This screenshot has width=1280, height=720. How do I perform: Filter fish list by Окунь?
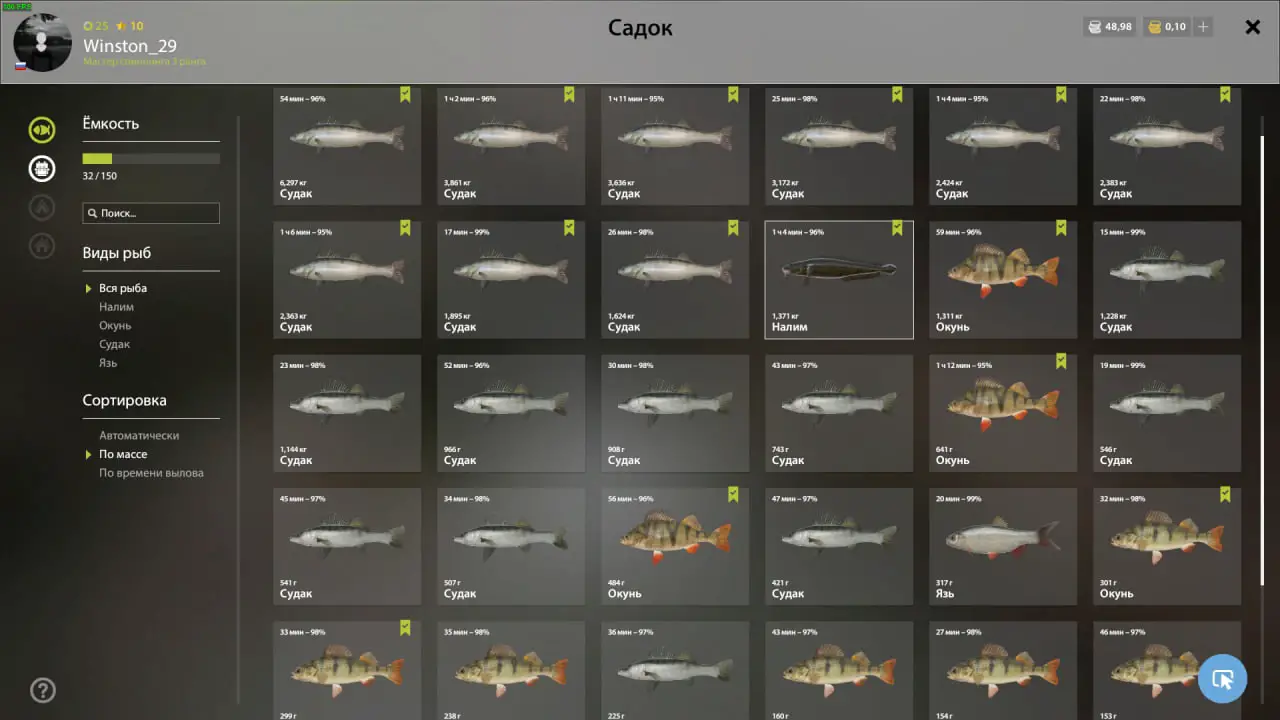(x=115, y=326)
